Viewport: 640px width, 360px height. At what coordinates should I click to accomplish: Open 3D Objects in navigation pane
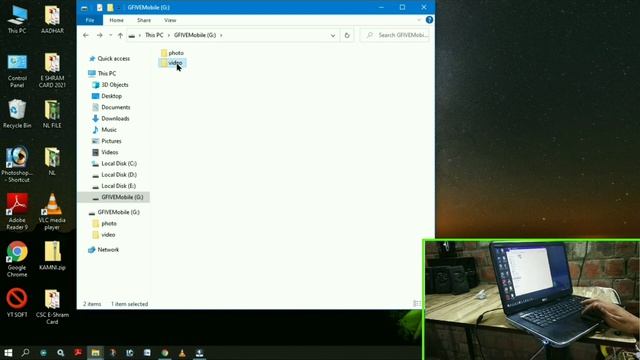[x=110, y=85]
